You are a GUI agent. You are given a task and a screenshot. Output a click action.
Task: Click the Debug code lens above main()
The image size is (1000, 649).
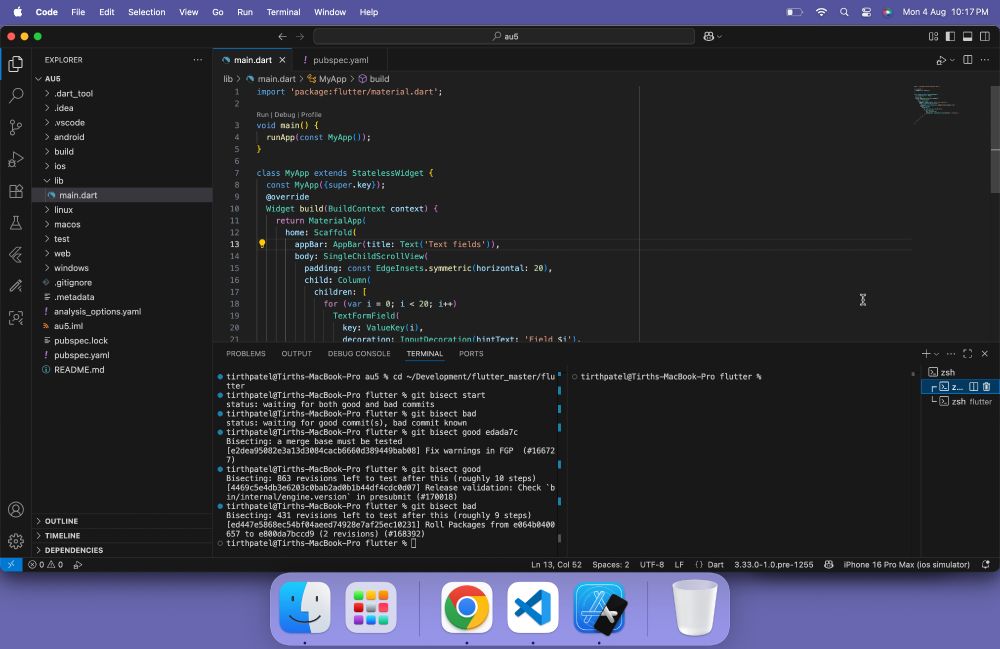(x=285, y=115)
